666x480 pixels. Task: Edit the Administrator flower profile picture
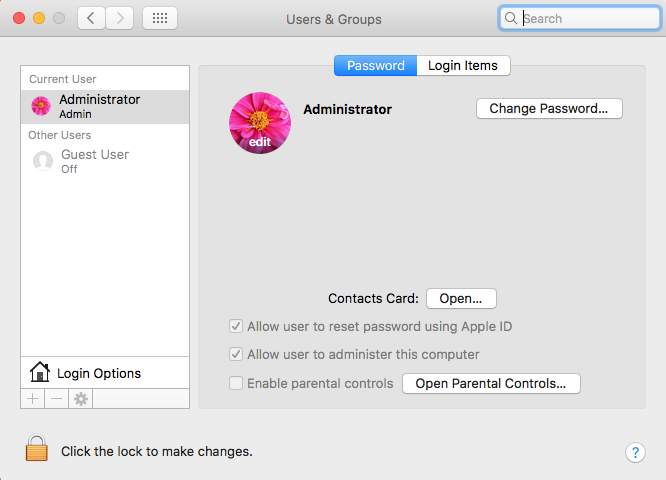(x=260, y=123)
